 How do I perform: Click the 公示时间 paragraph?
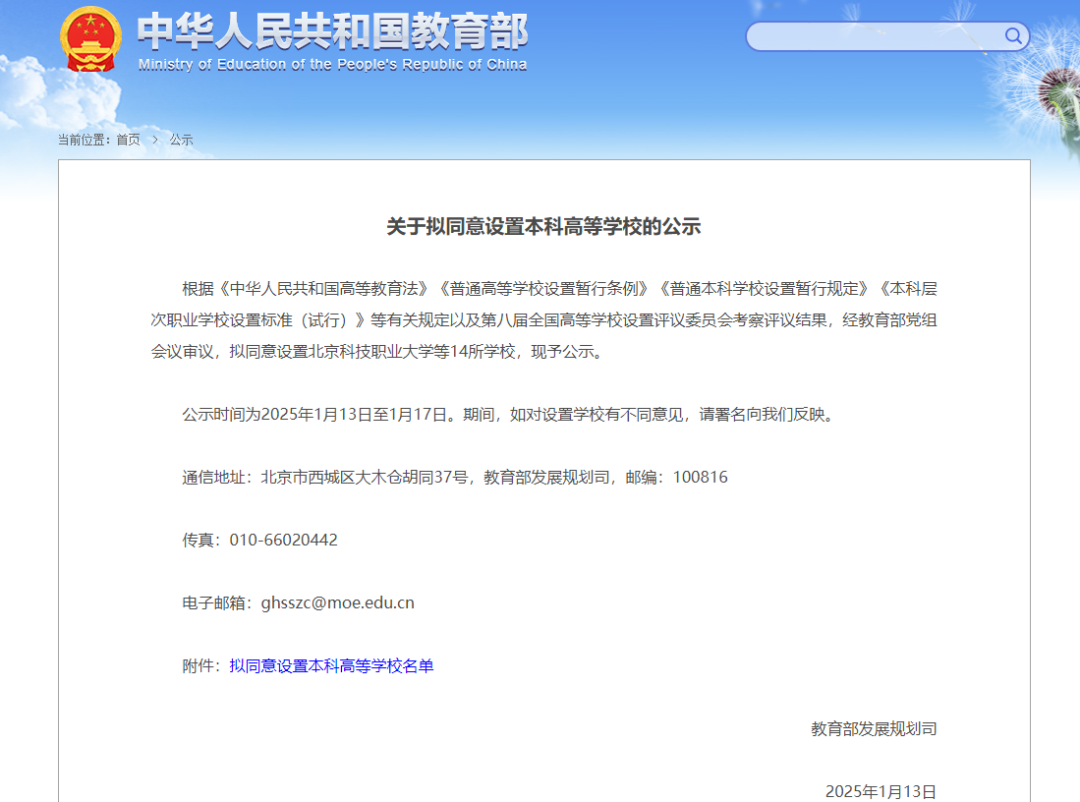[x=507, y=414]
